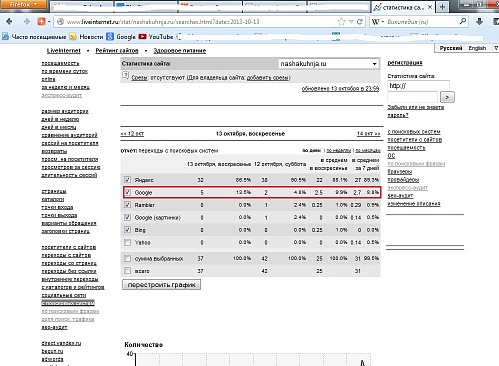The height and width of the screenshot is (366, 499).
Task: Check the сумма выбранных checkbox
Action: [x=127, y=258]
